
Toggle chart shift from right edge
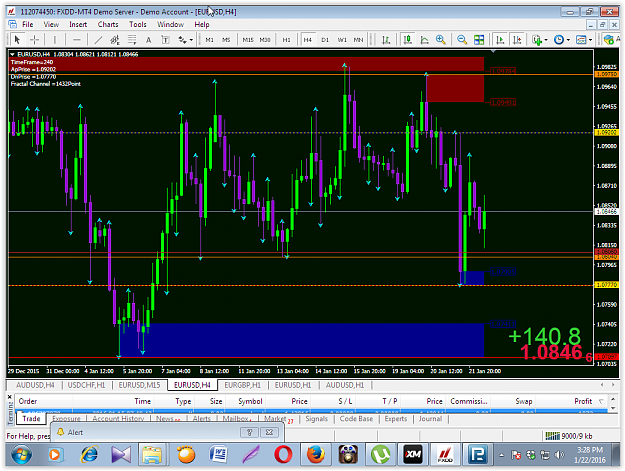tap(517, 39)
